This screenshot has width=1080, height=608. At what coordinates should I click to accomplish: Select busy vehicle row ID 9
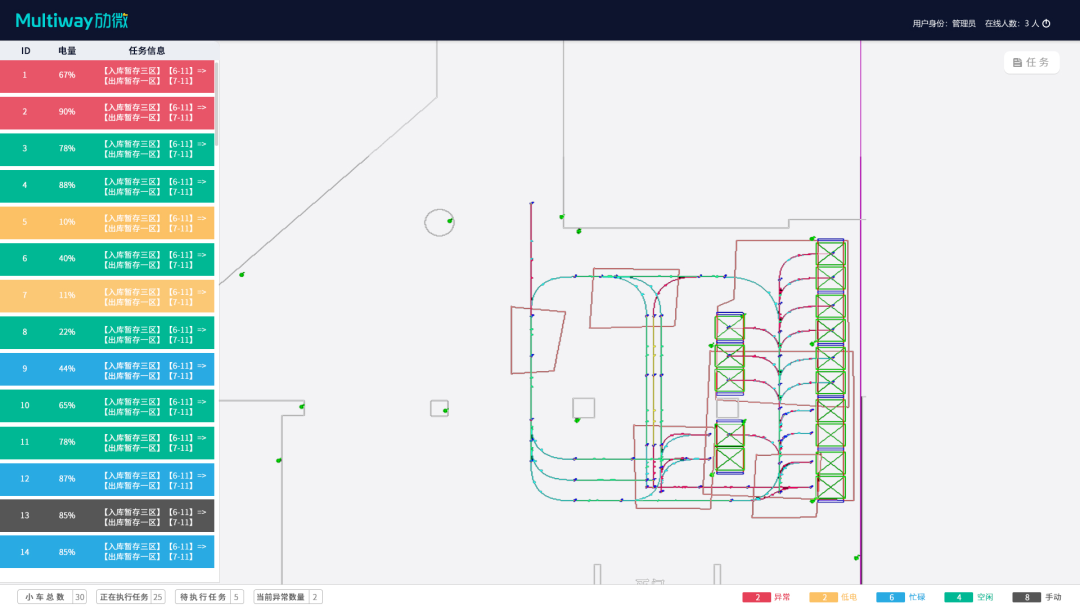[x=107, y=369]
